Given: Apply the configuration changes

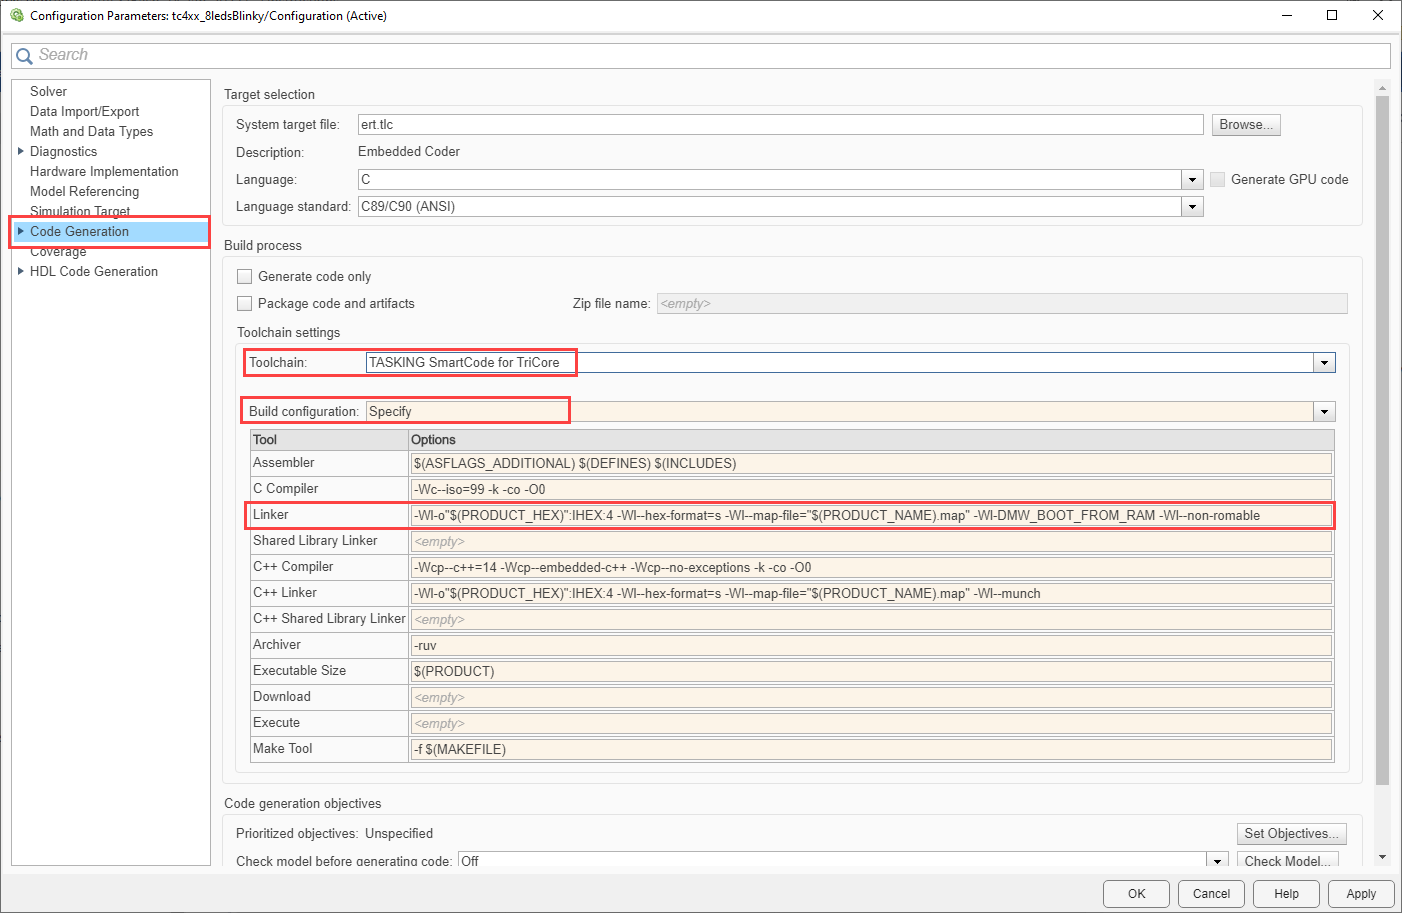Looking at the screenshot, I should pos(1361,894).
